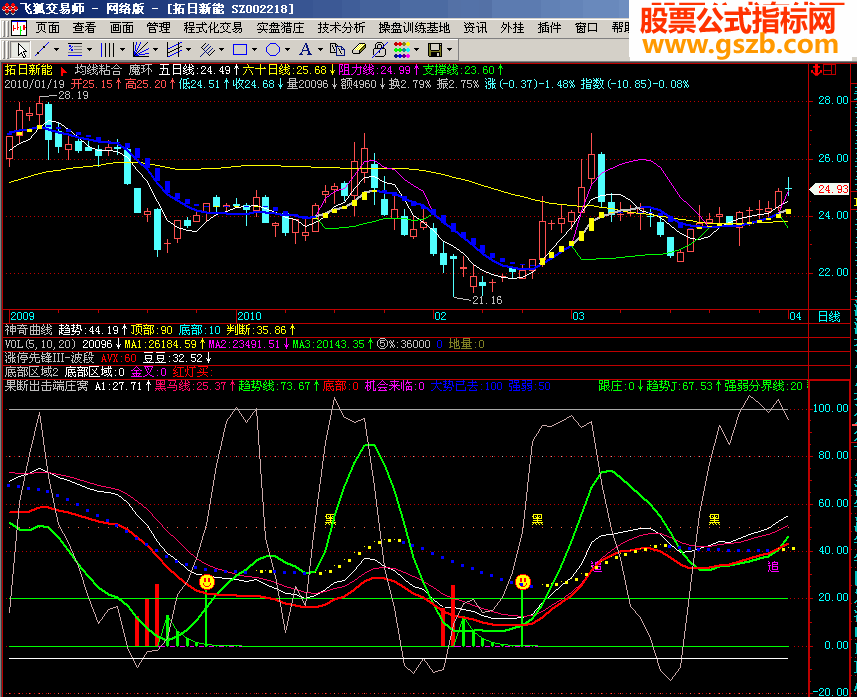This screenshot has height=697, width=857.
Task: Open the 窗口 menu
Action: (586, 28)
